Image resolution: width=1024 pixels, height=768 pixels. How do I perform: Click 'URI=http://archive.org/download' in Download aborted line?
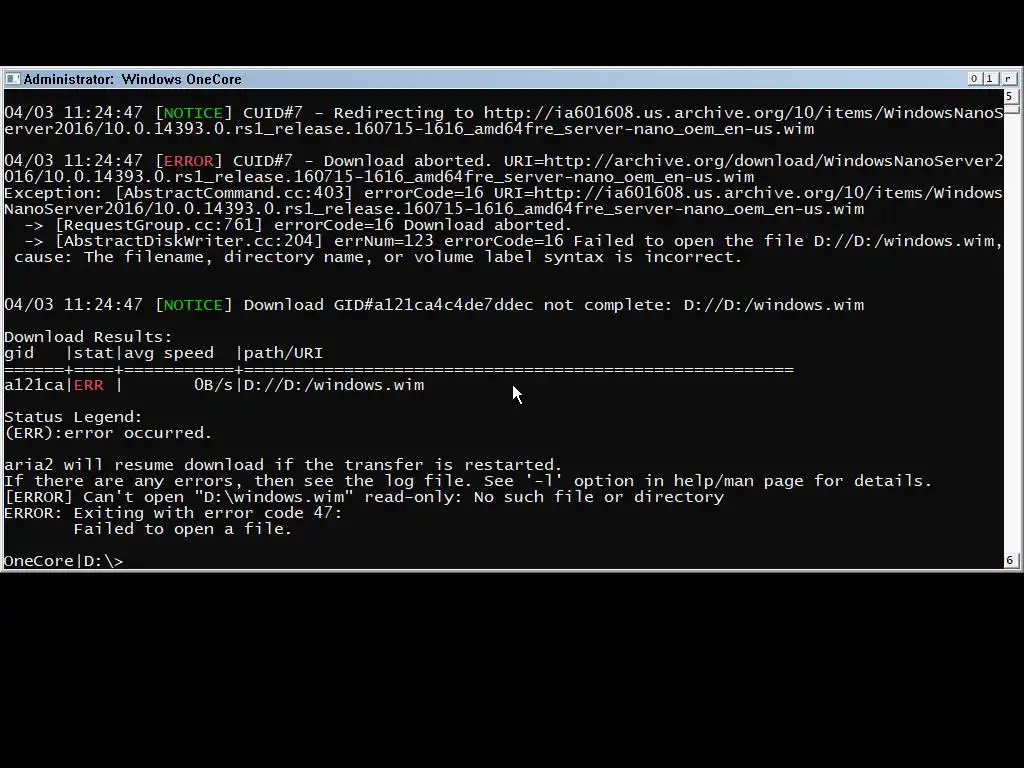pos(658,161)
